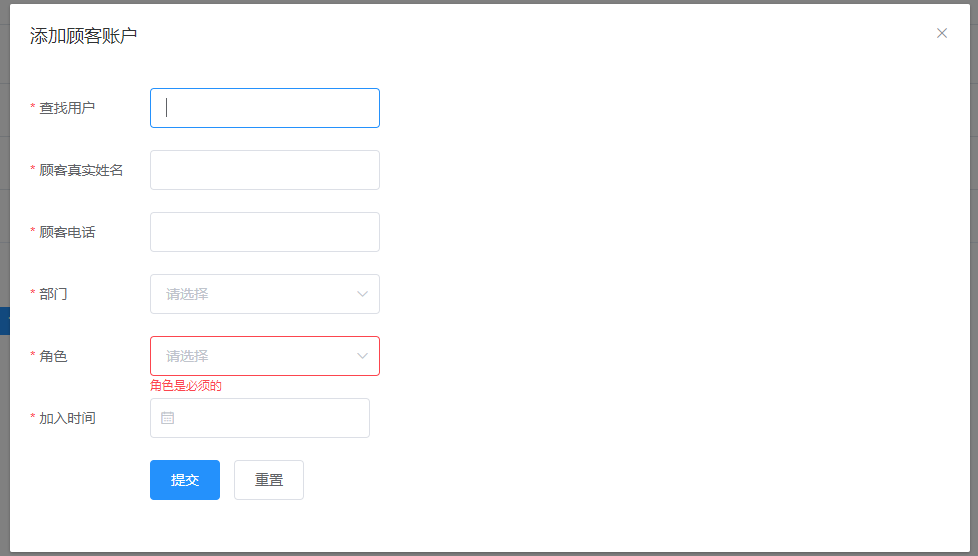Submit the form with 提交 button

click(185, 480)
